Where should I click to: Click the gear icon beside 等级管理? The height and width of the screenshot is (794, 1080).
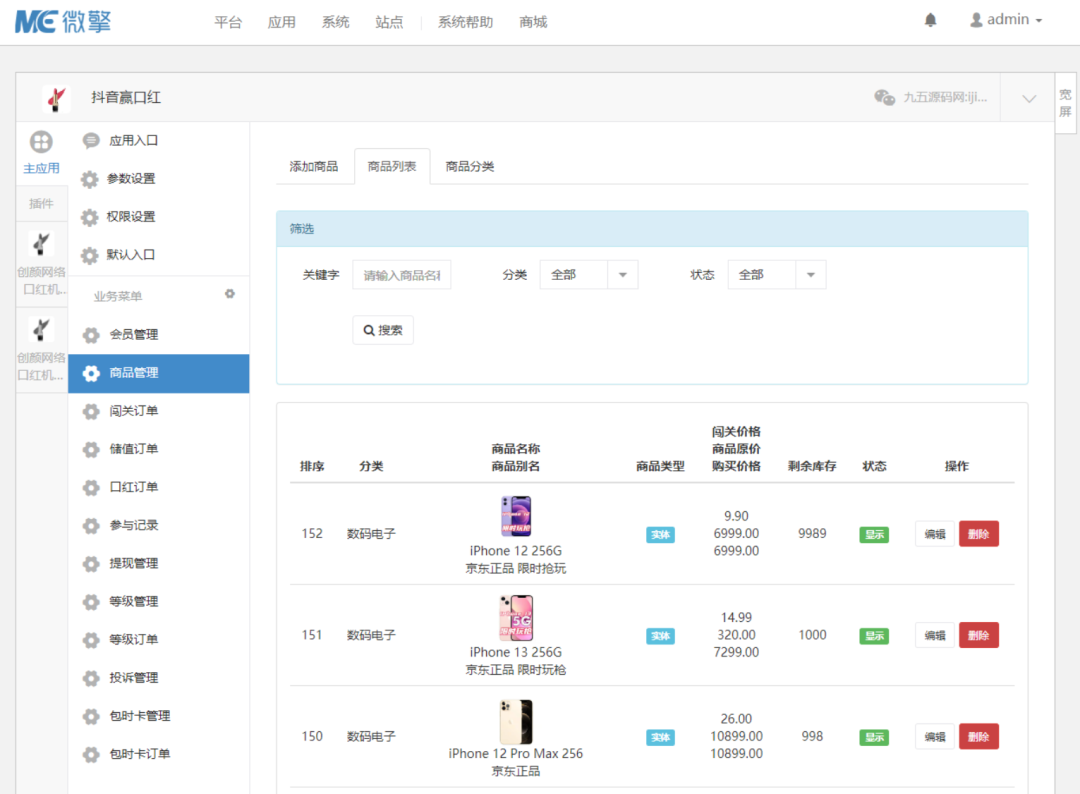(x=91, y=602)
